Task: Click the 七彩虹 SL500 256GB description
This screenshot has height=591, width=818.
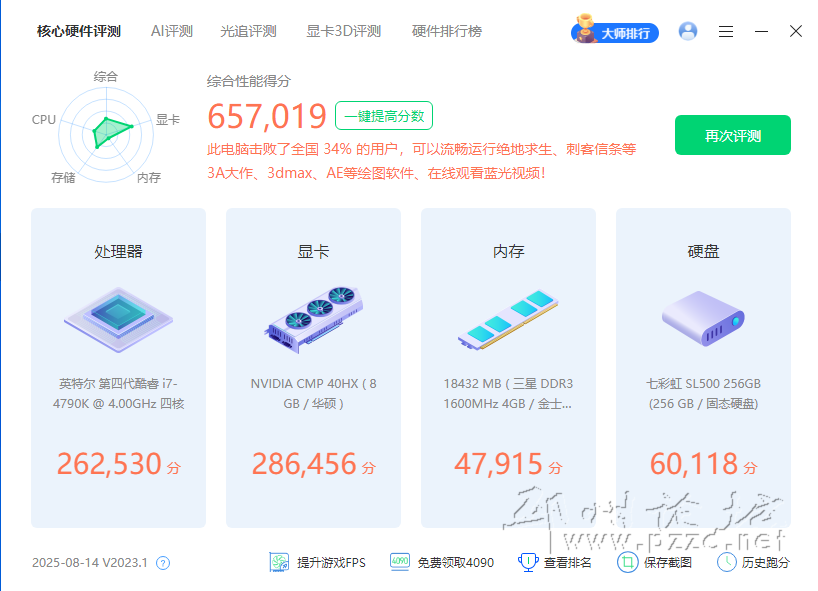Action: click(703, 393)
